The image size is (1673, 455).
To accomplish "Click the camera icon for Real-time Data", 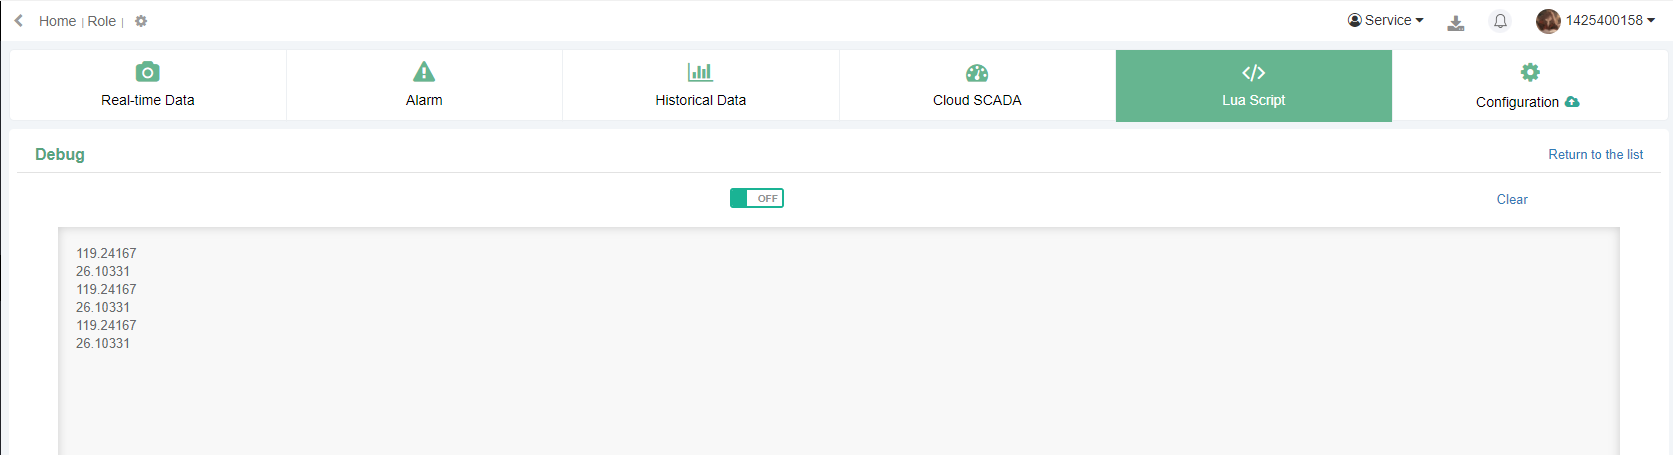I will coord(147,72).
